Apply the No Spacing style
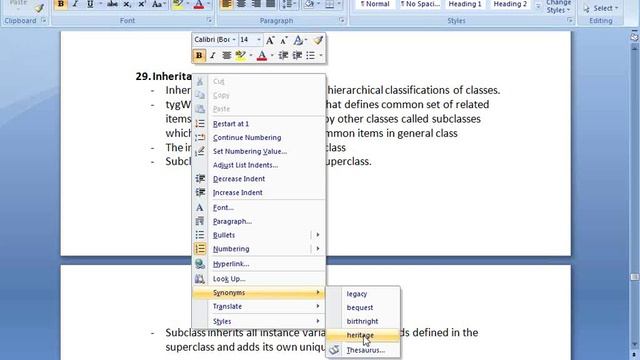640x360 pixels. (420, 4)
